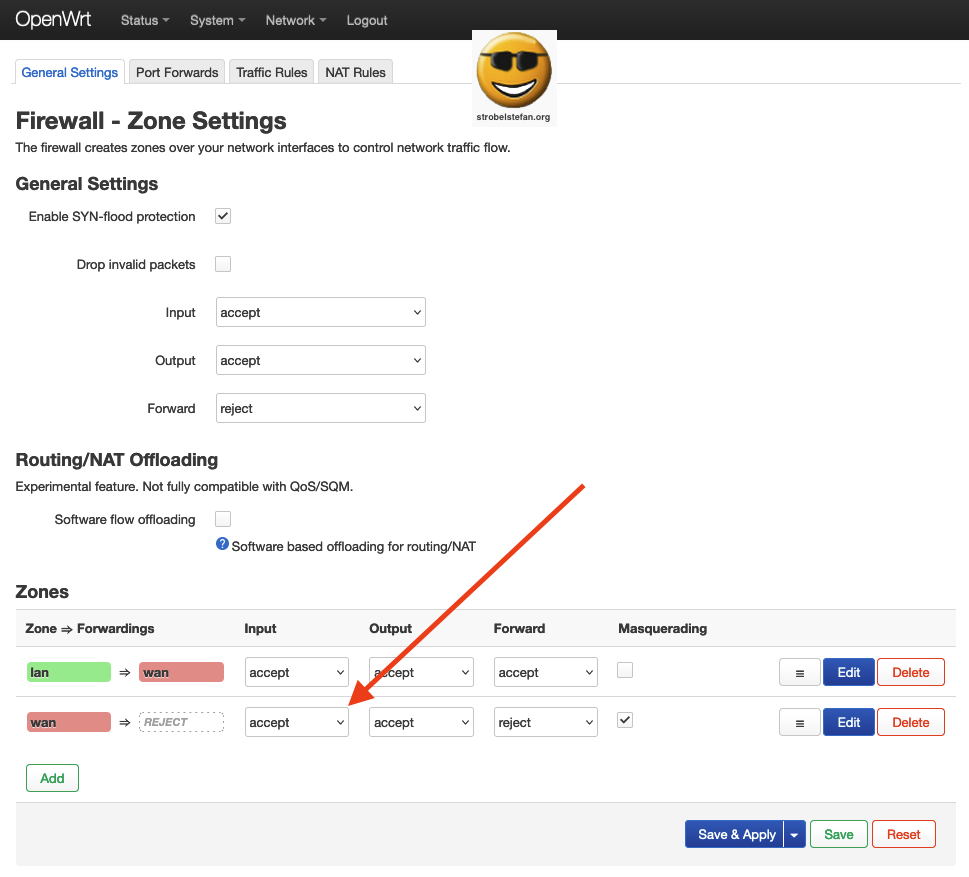Open the general Input policy dropdown
969x877 pixels.
pos(320,313)
